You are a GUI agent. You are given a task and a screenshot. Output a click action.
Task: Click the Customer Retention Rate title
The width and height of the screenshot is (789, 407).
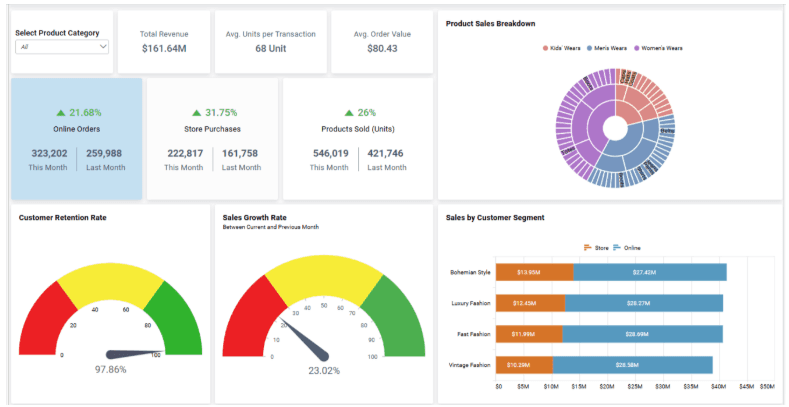tap(62, 218)
